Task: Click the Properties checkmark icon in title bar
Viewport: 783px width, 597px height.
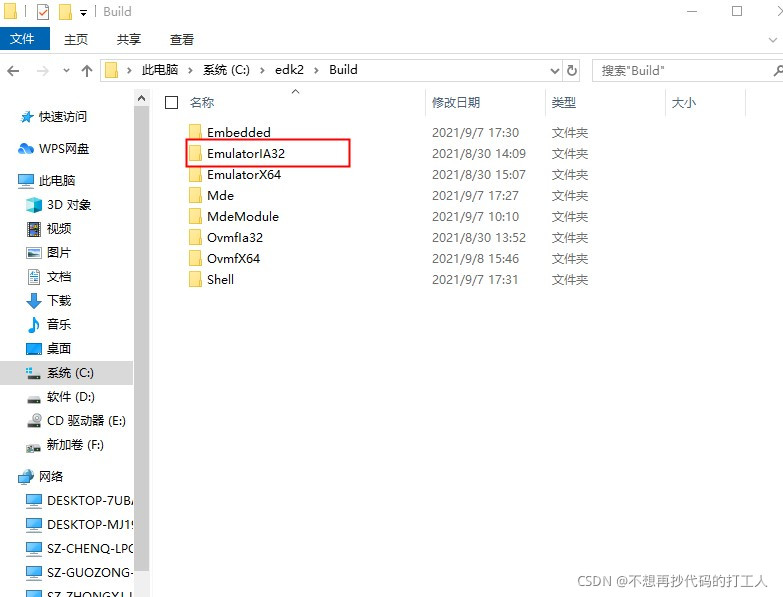Action: pos(43,11)
